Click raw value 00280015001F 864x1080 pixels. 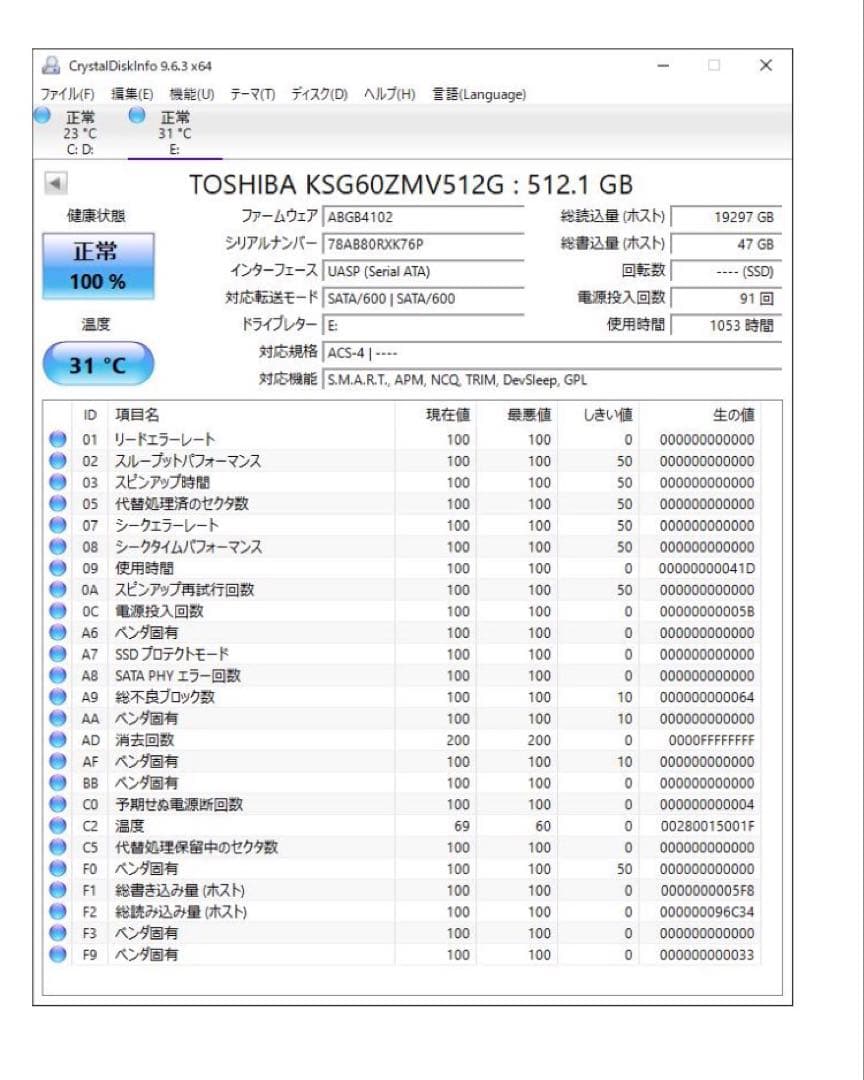point(707,826)
